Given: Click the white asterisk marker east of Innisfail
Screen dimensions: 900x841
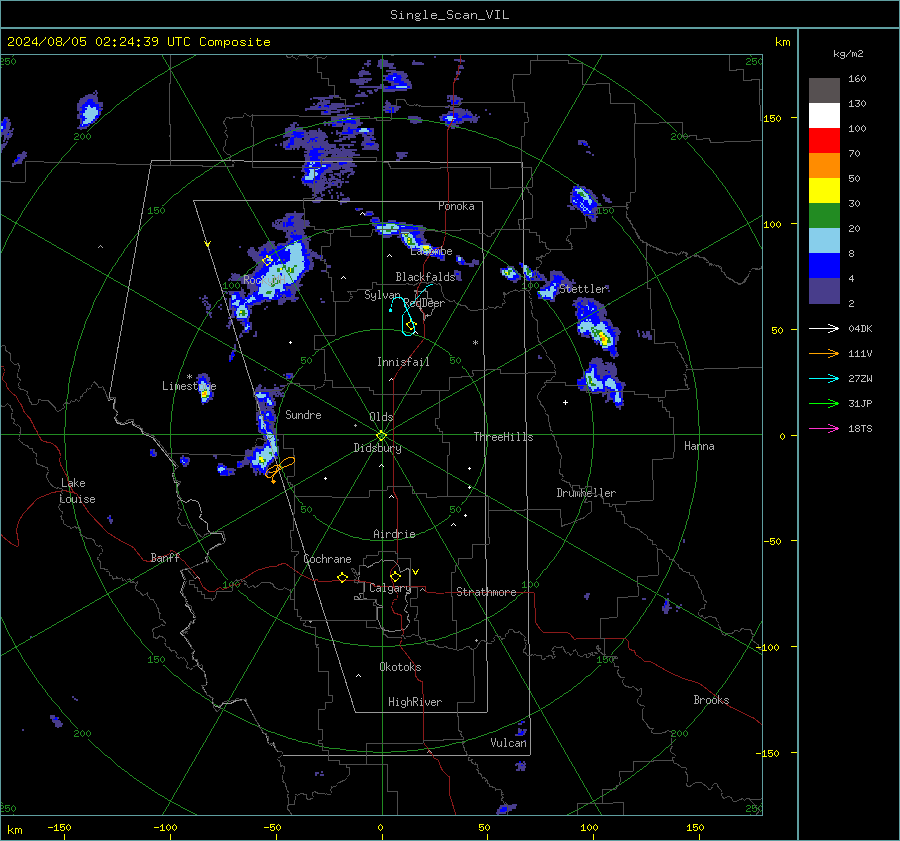Looking at the screenshot, I should point(475,343).
